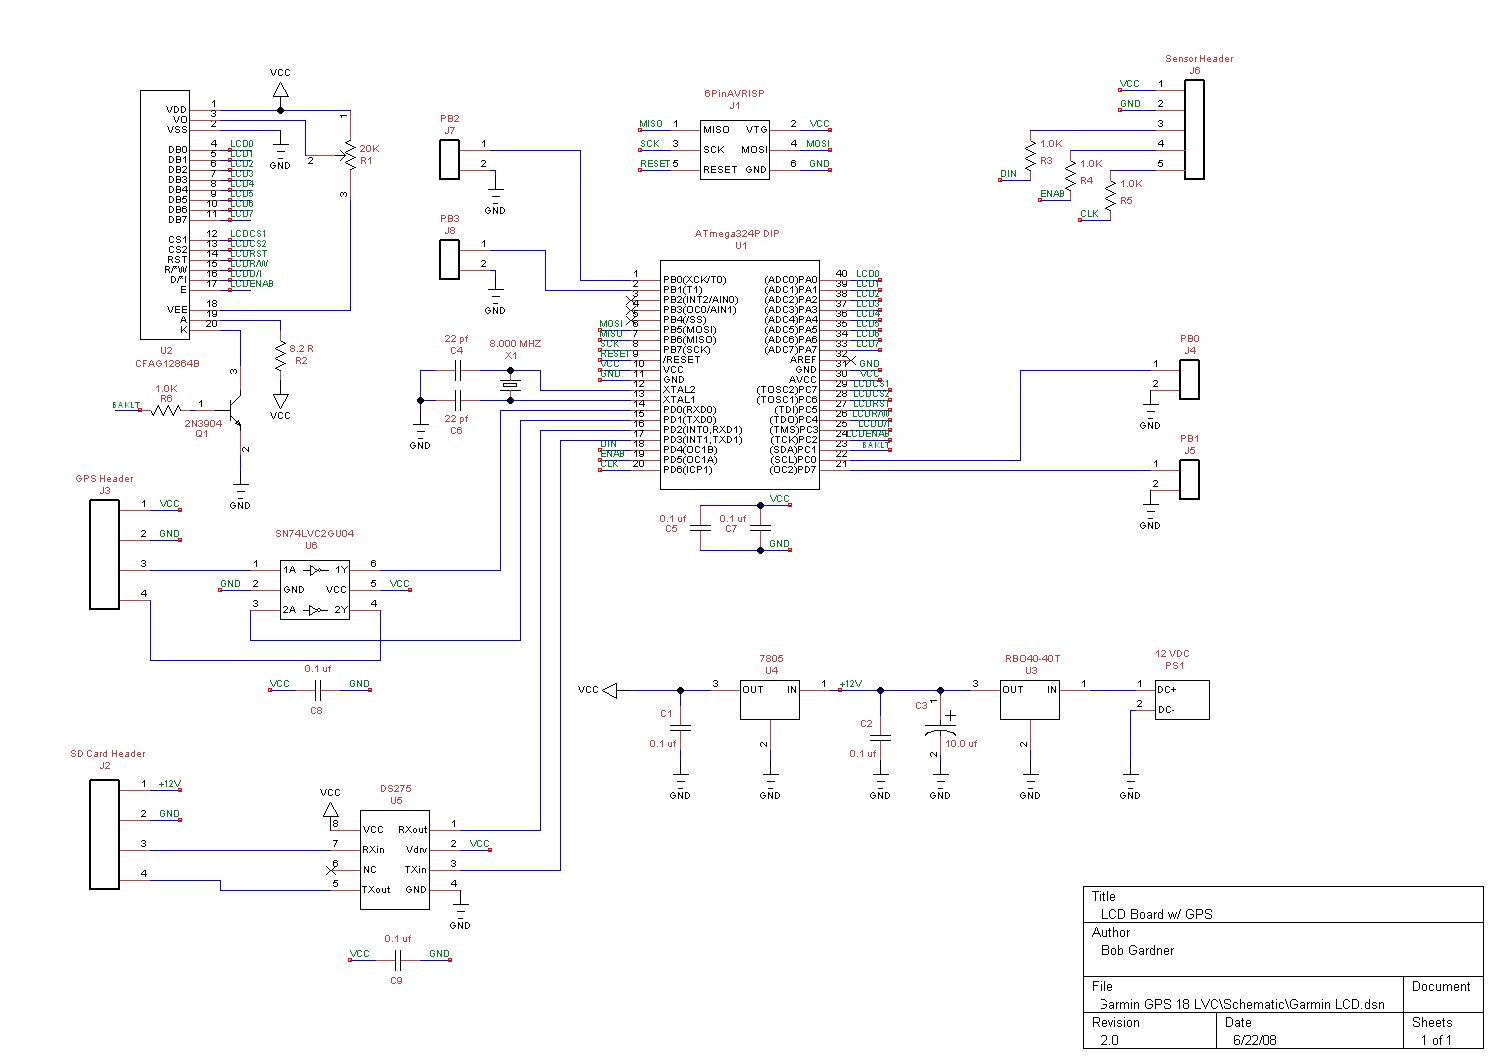Click the DS275 transceiver chip U5
This screenshot has width=1495, height=1060.
click(x=395, y=859)
